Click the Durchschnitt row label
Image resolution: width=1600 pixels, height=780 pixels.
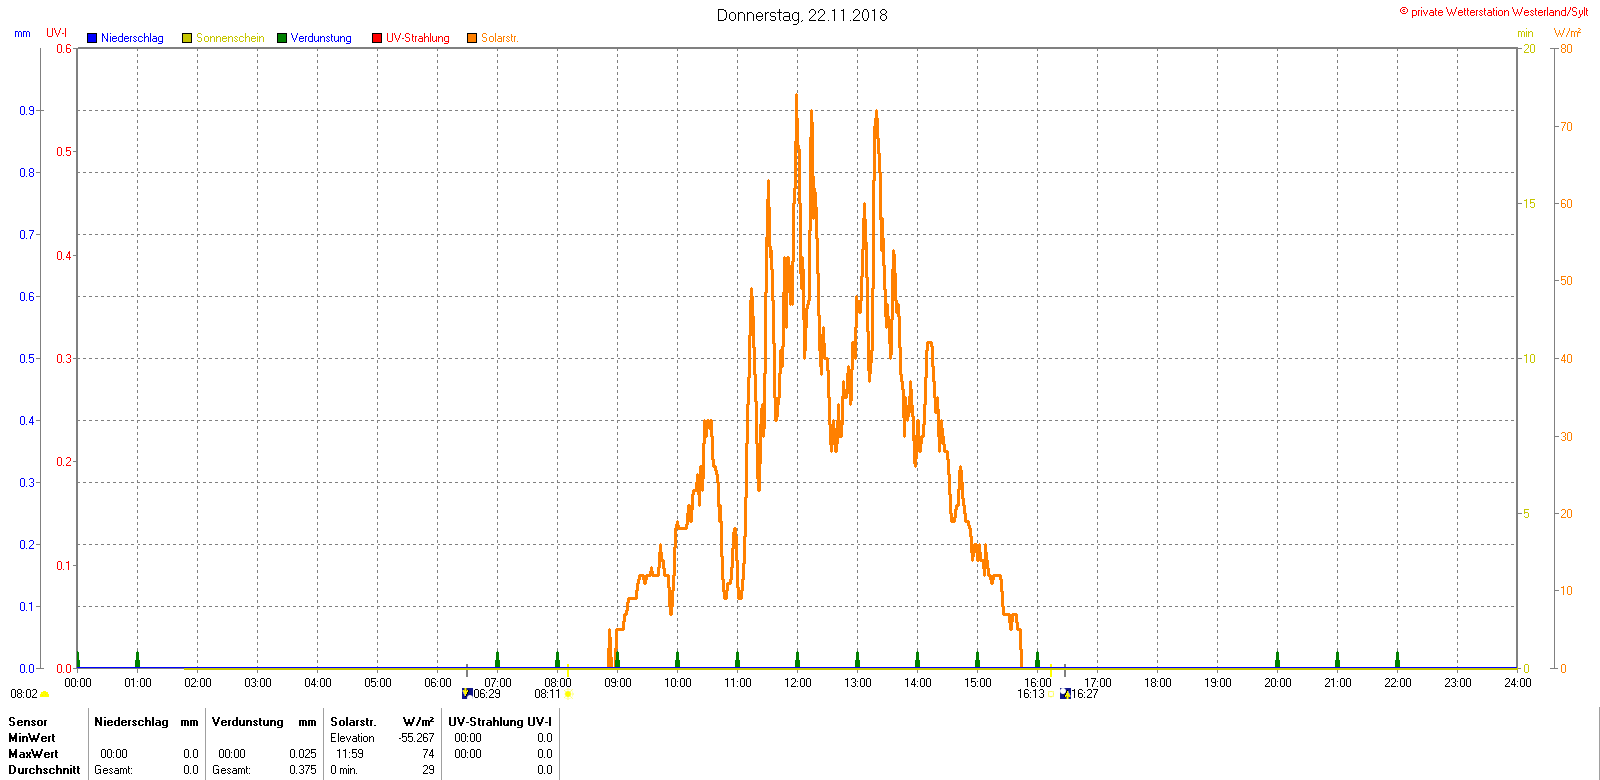coord(44,770)
